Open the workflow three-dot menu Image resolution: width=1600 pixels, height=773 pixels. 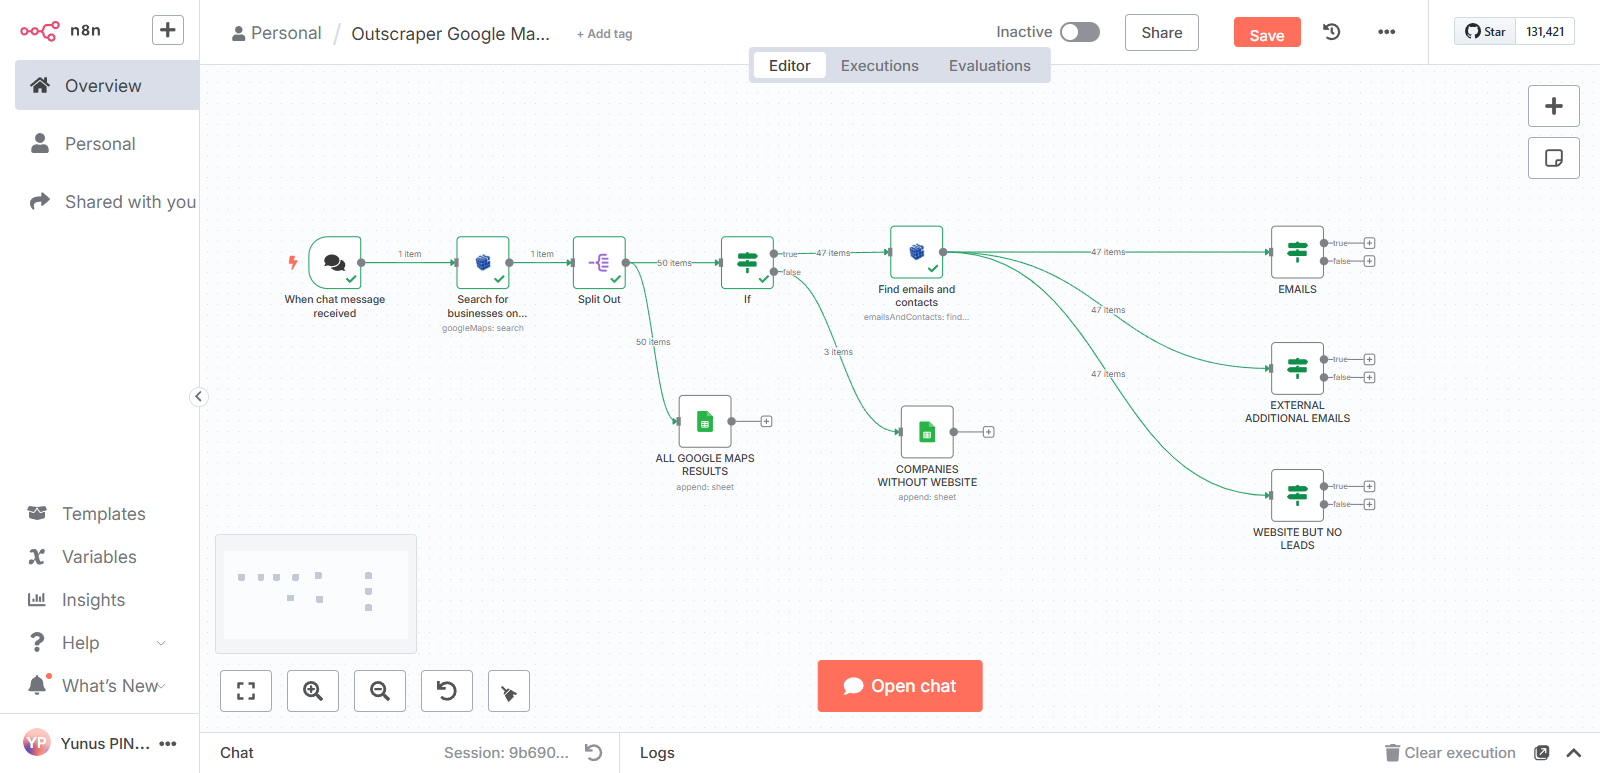point(1386,32)
